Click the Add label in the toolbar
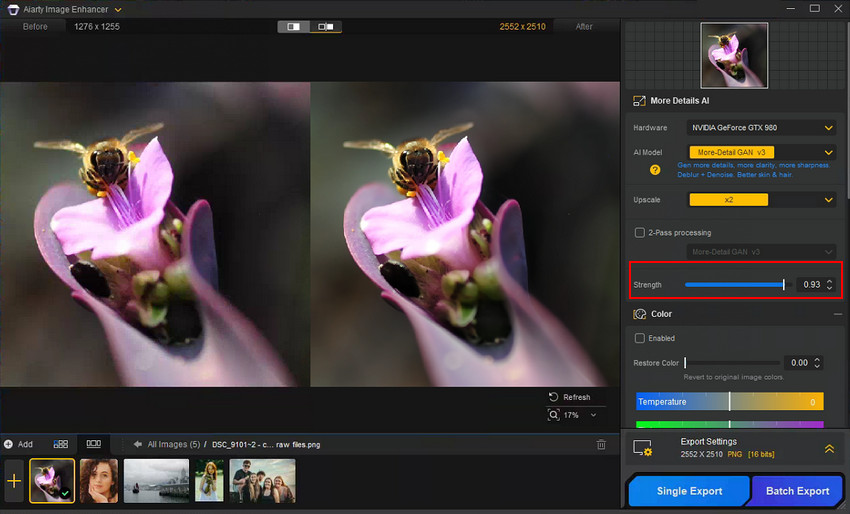 25,444
